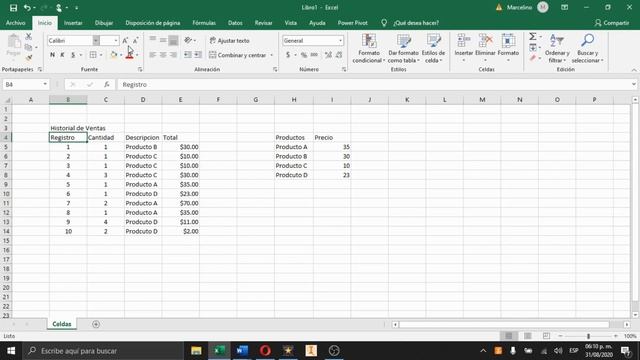The image size is (640, 360).
Task: Open the Windows Start menu
Action: [11, 351]
